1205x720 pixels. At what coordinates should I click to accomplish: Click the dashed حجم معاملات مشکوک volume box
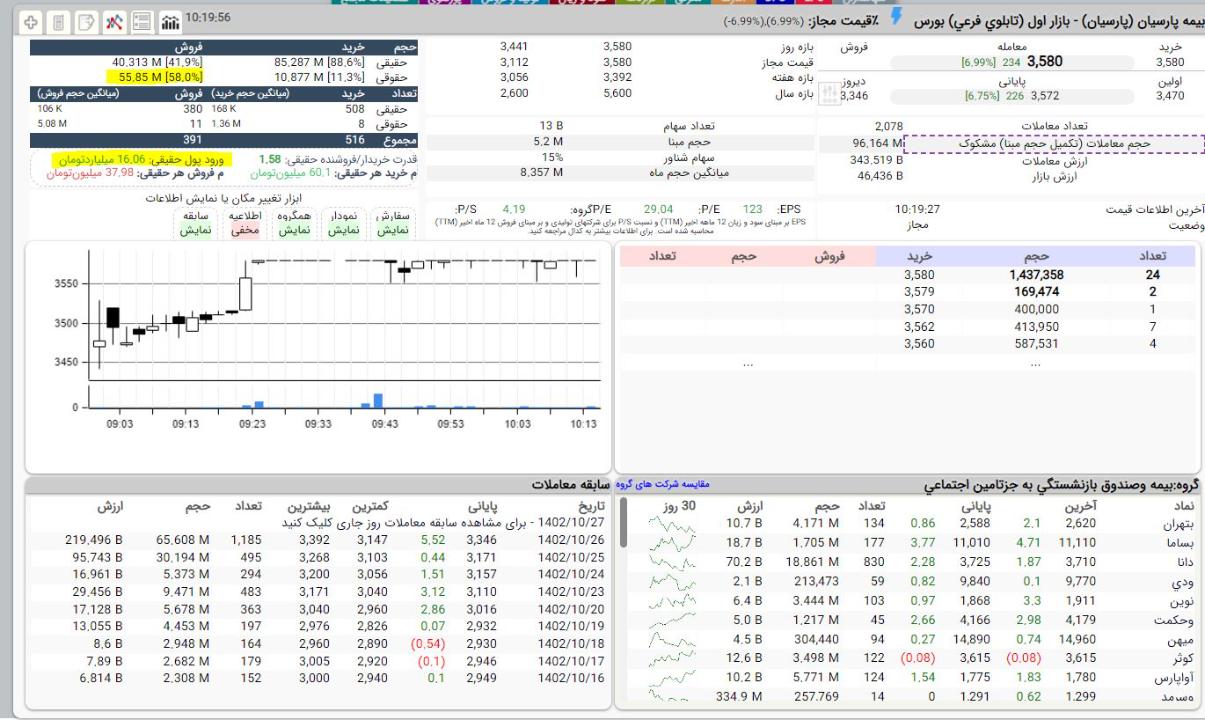(1061, 144)
